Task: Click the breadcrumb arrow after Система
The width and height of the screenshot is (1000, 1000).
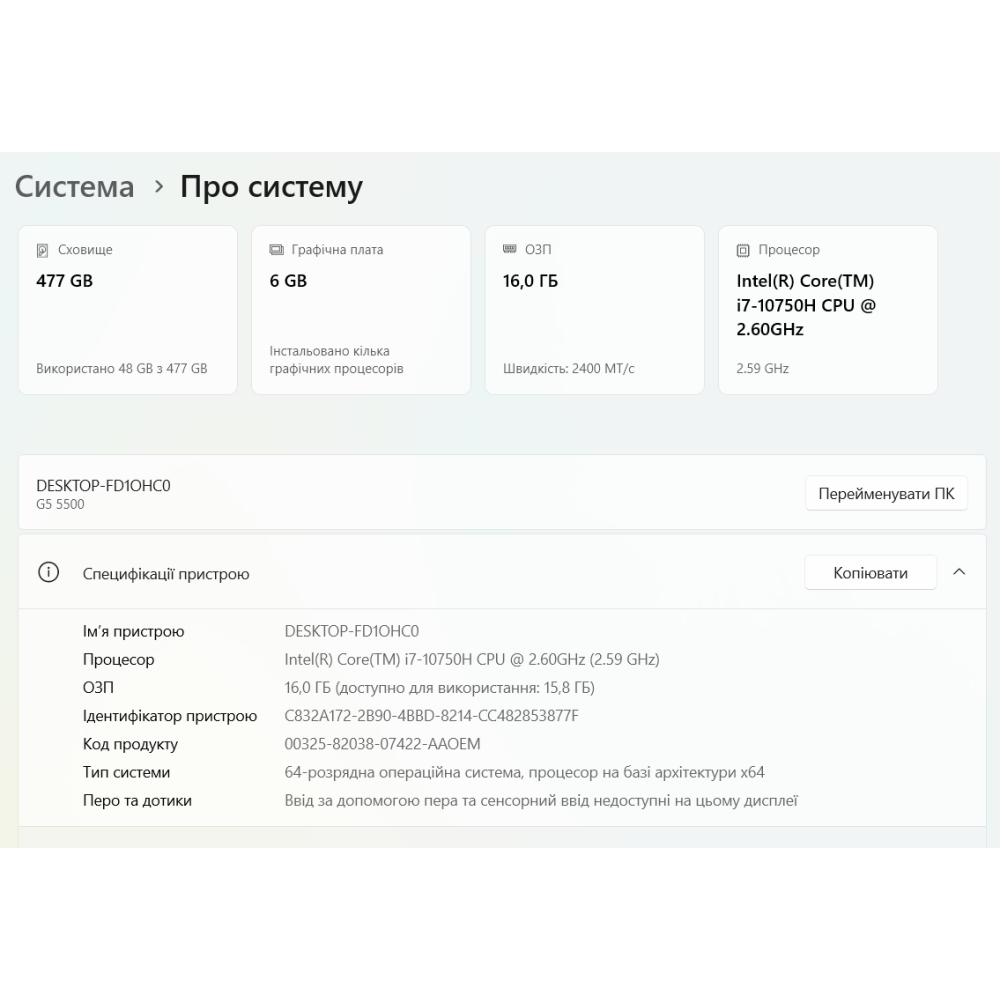Action: pos(158,187)
